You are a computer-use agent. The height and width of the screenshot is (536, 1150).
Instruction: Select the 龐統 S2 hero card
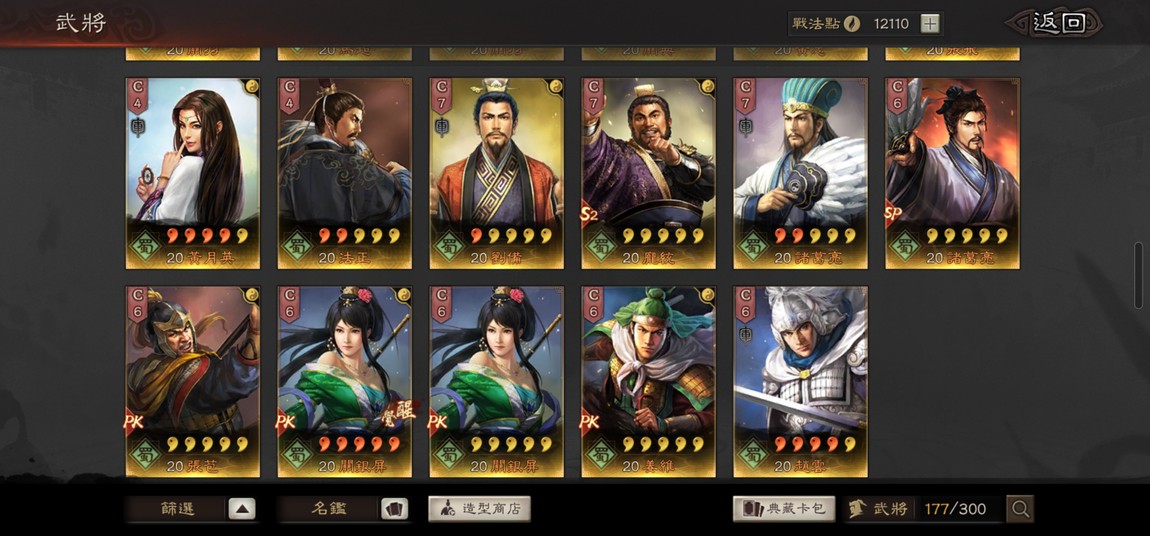(x=648, y=173)
